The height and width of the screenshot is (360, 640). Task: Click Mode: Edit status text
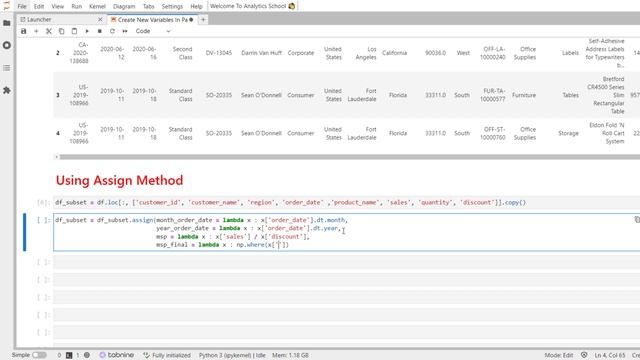pos(559,355)
